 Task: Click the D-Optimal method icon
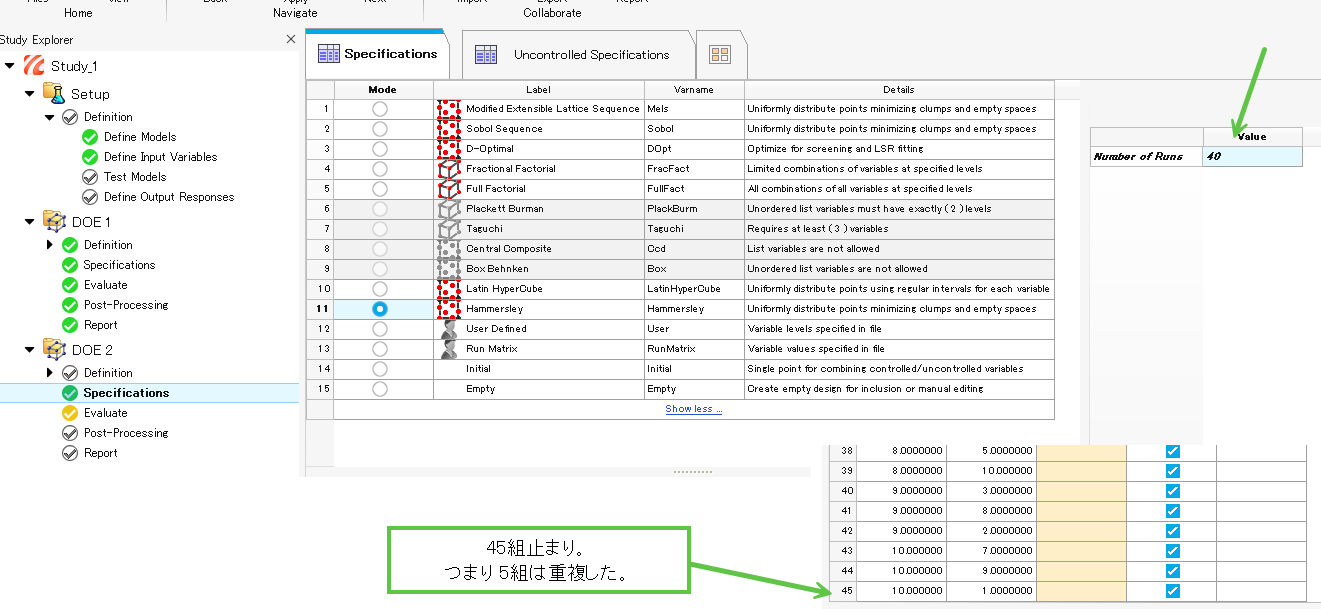[449, 149]
